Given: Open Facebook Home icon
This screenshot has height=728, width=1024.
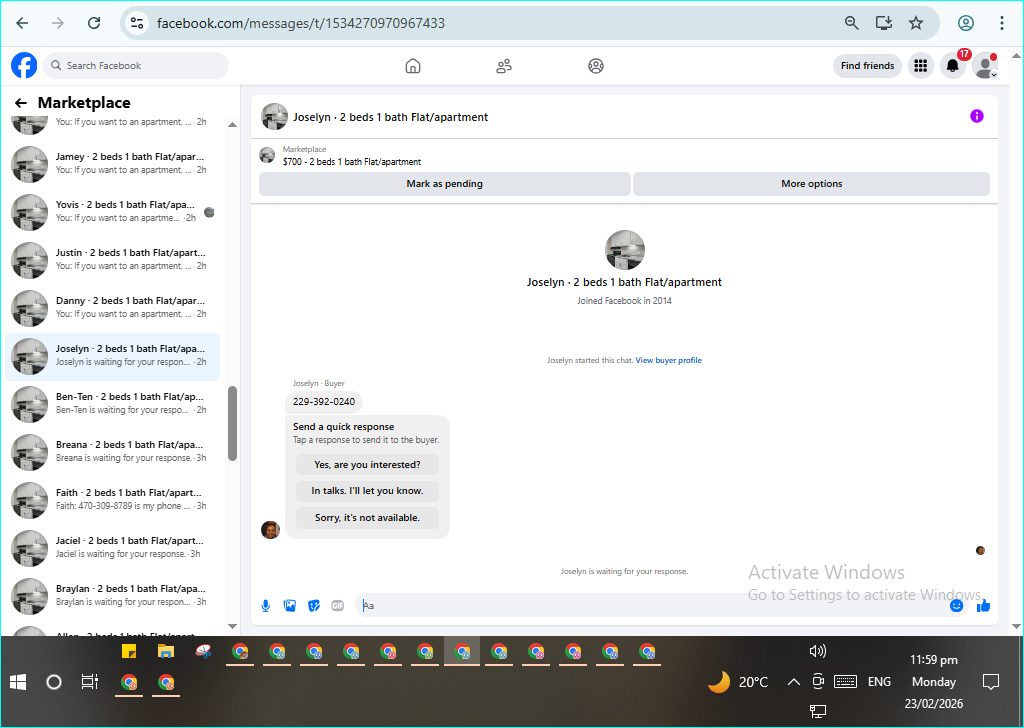Looking at the screenshot, I should 413,66.
